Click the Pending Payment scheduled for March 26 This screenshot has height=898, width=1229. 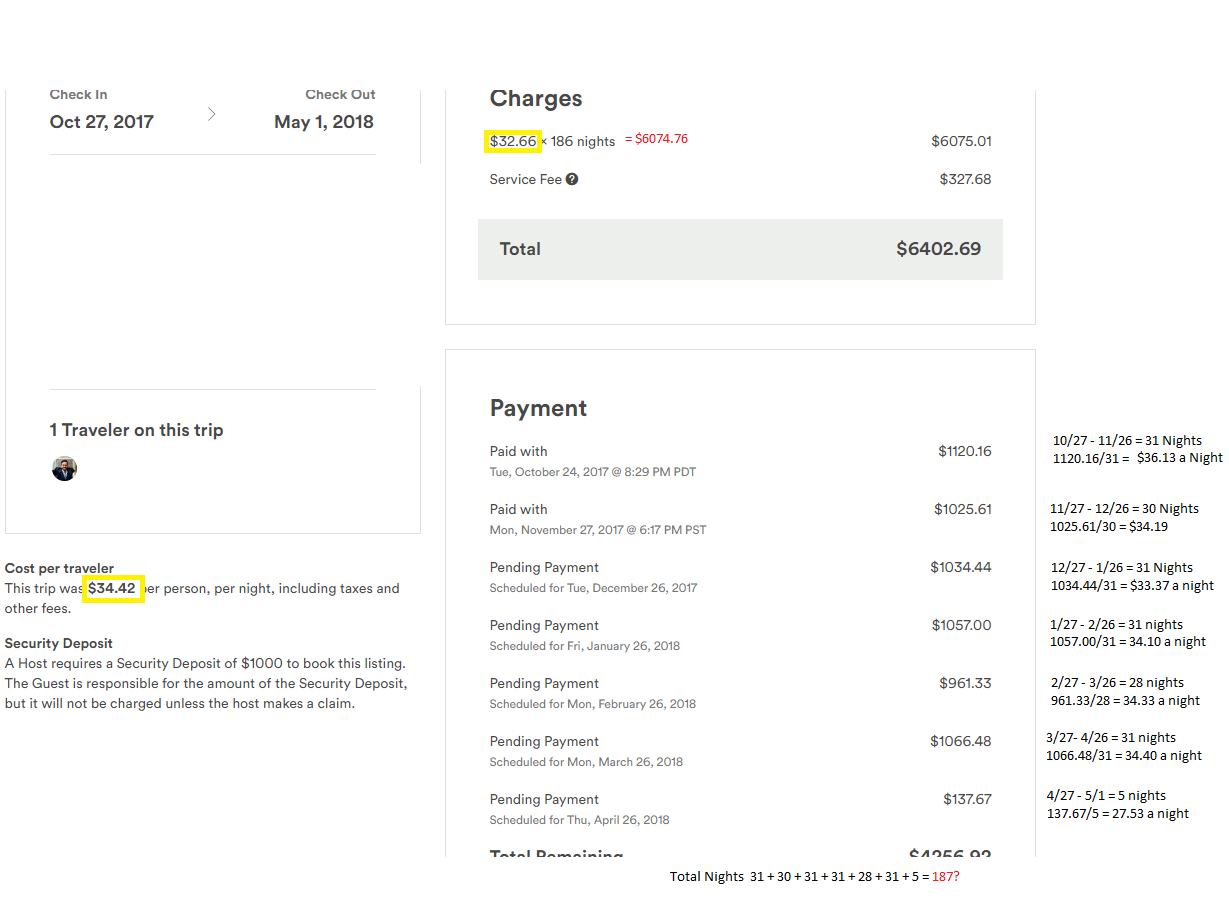point(544,741)
